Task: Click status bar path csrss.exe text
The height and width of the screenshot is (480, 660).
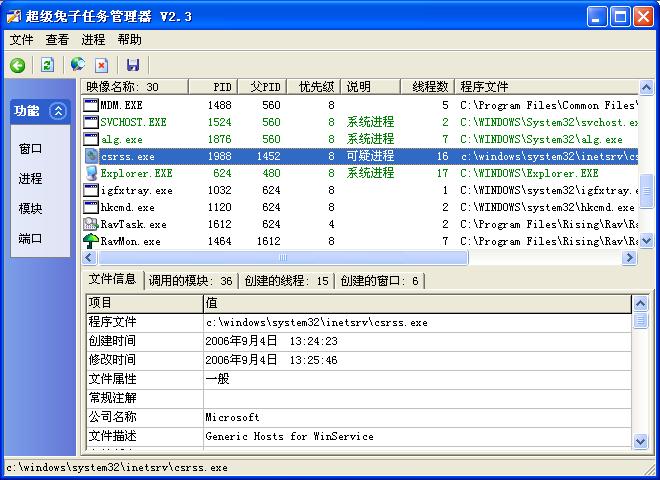Action: tap(117, 468)
